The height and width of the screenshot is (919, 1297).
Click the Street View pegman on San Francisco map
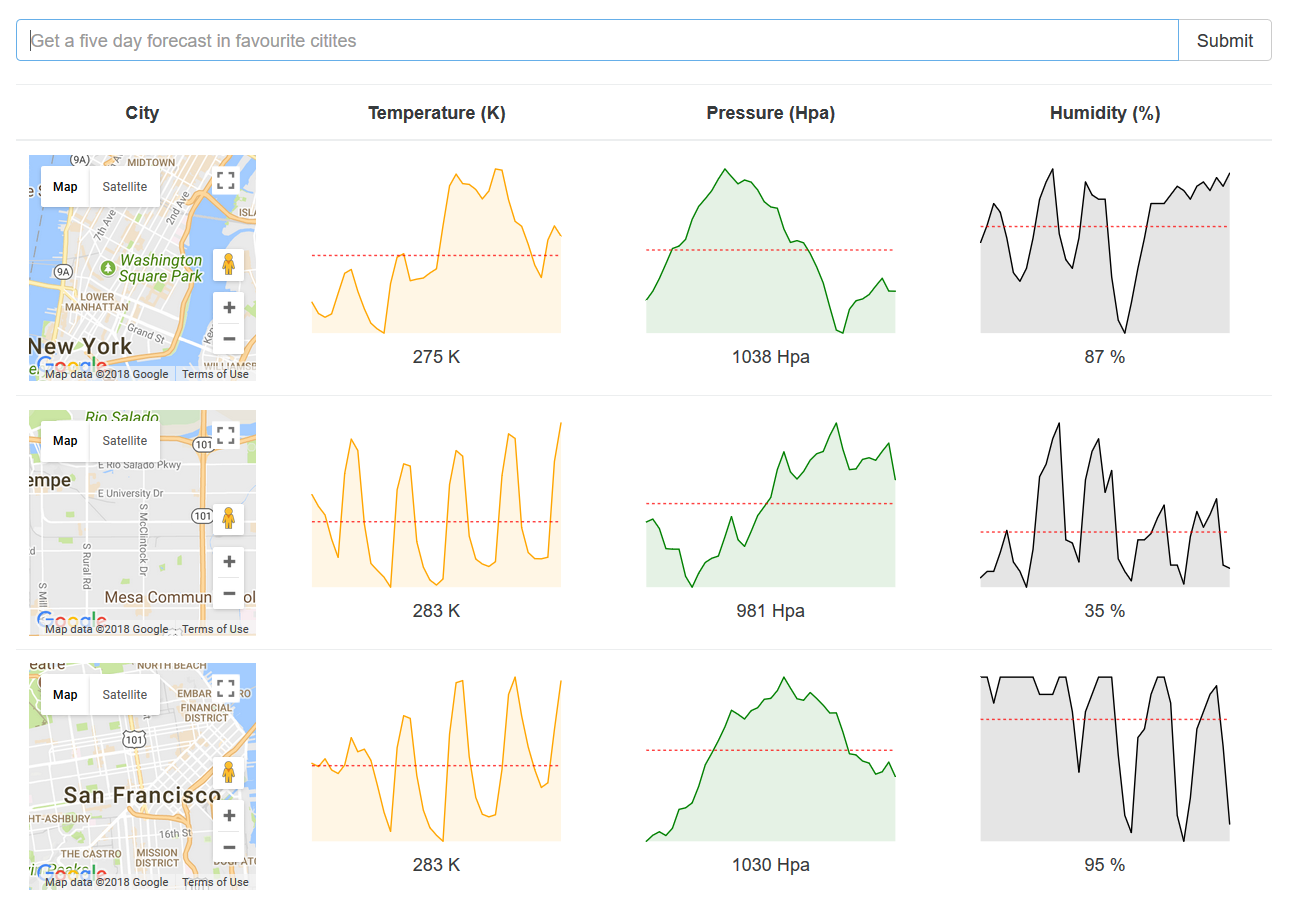(229, 773)
